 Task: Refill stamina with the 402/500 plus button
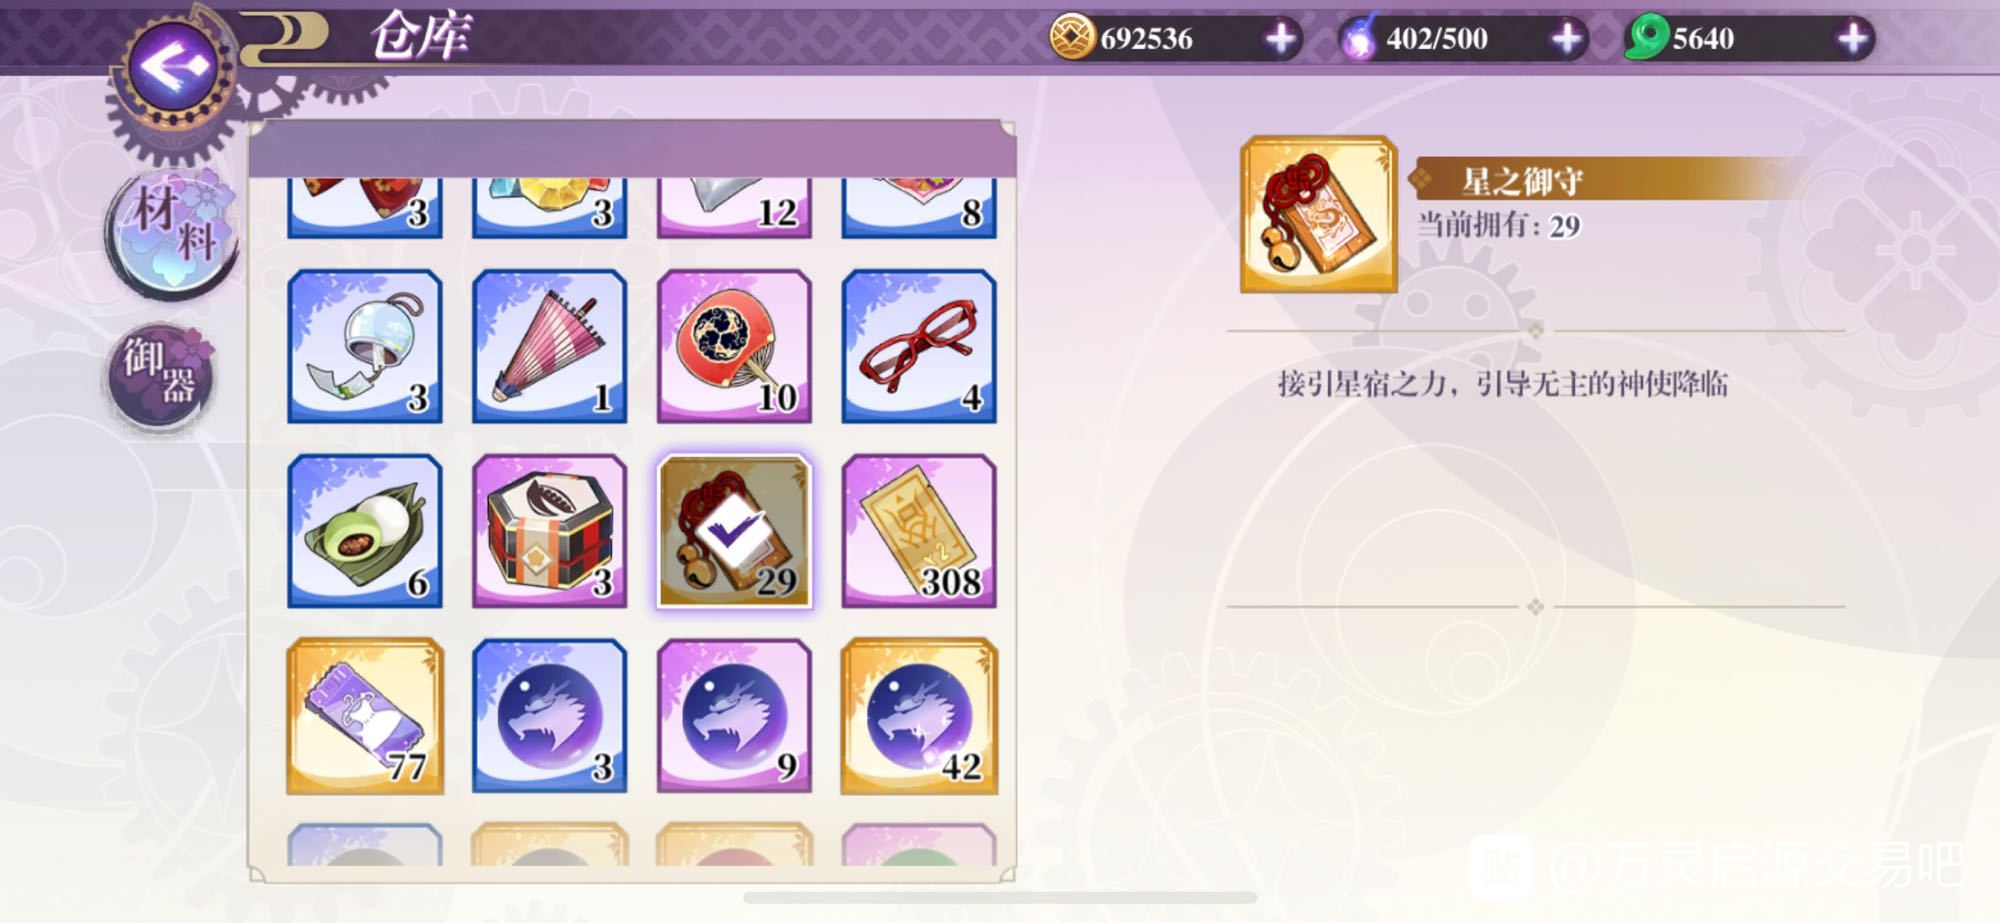[1566, 39]
